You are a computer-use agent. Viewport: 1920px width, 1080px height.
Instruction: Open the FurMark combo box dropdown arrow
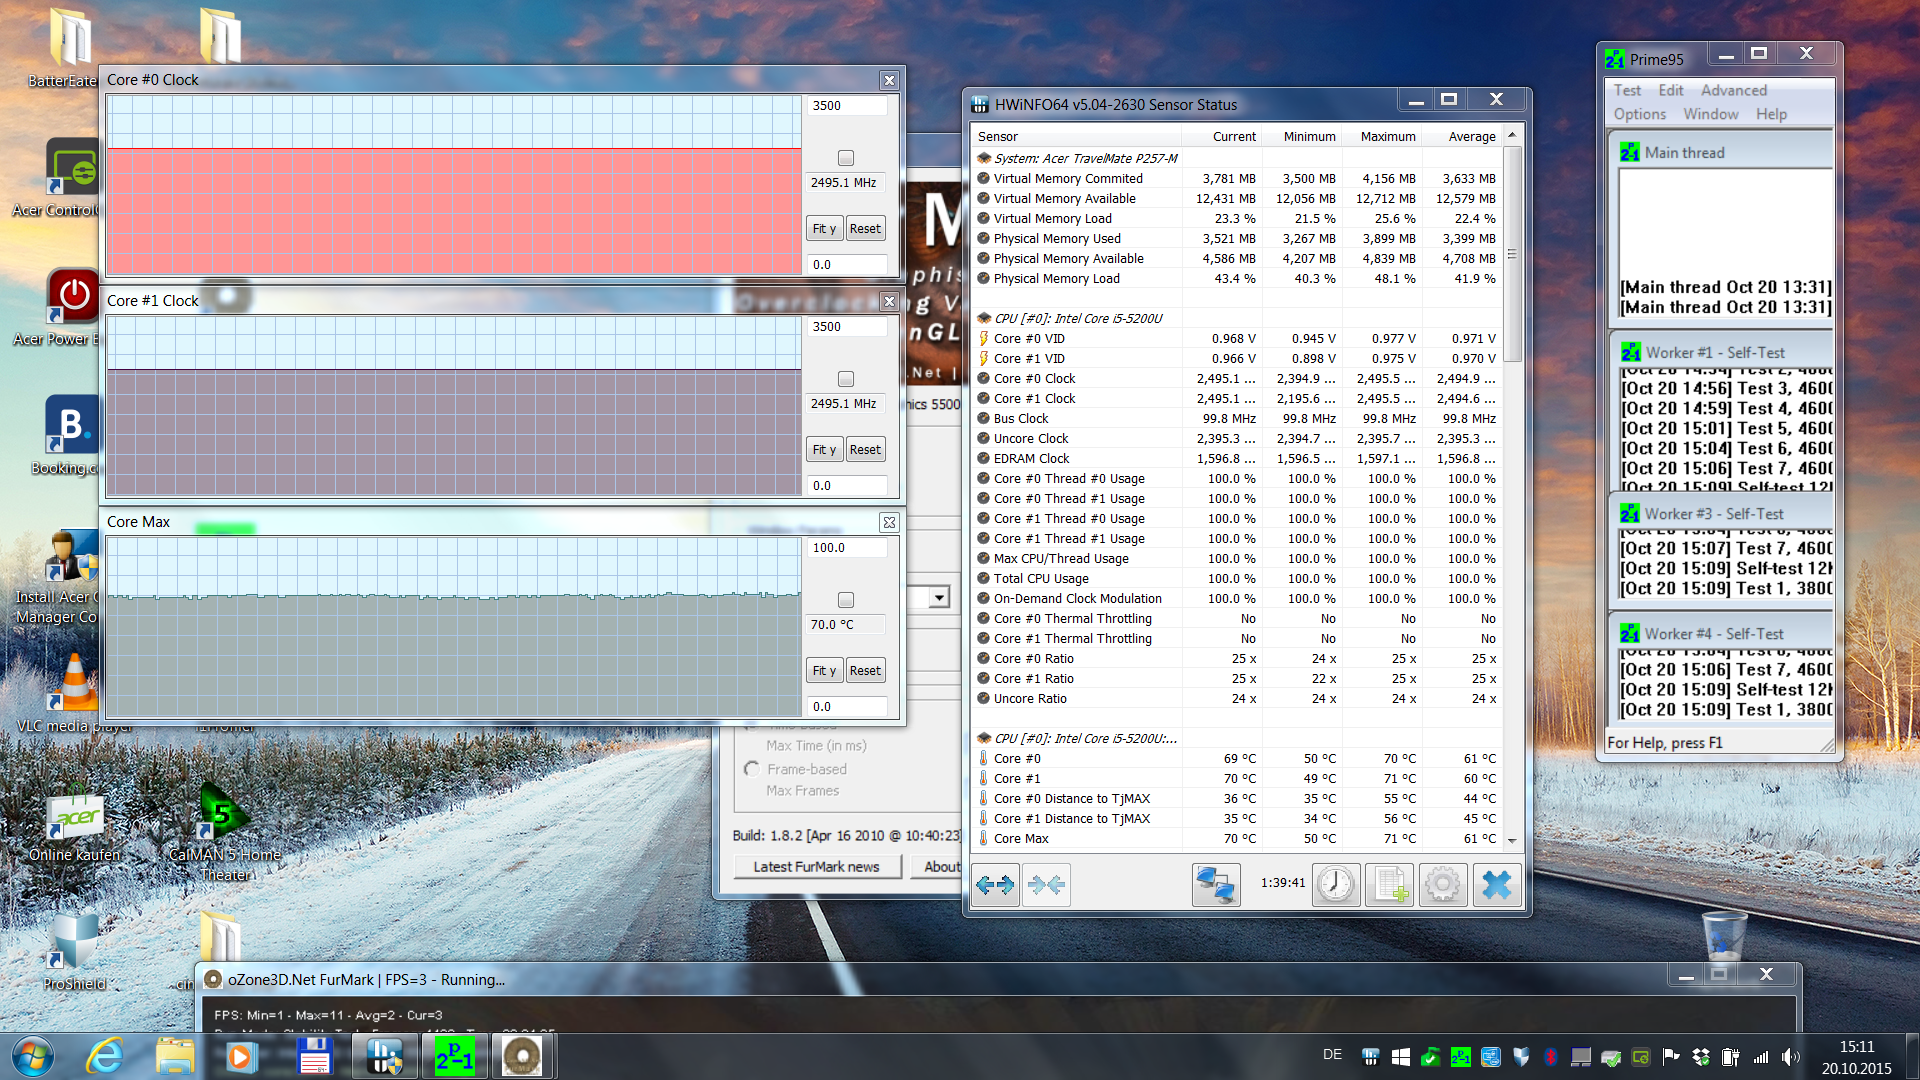point(938,598)
